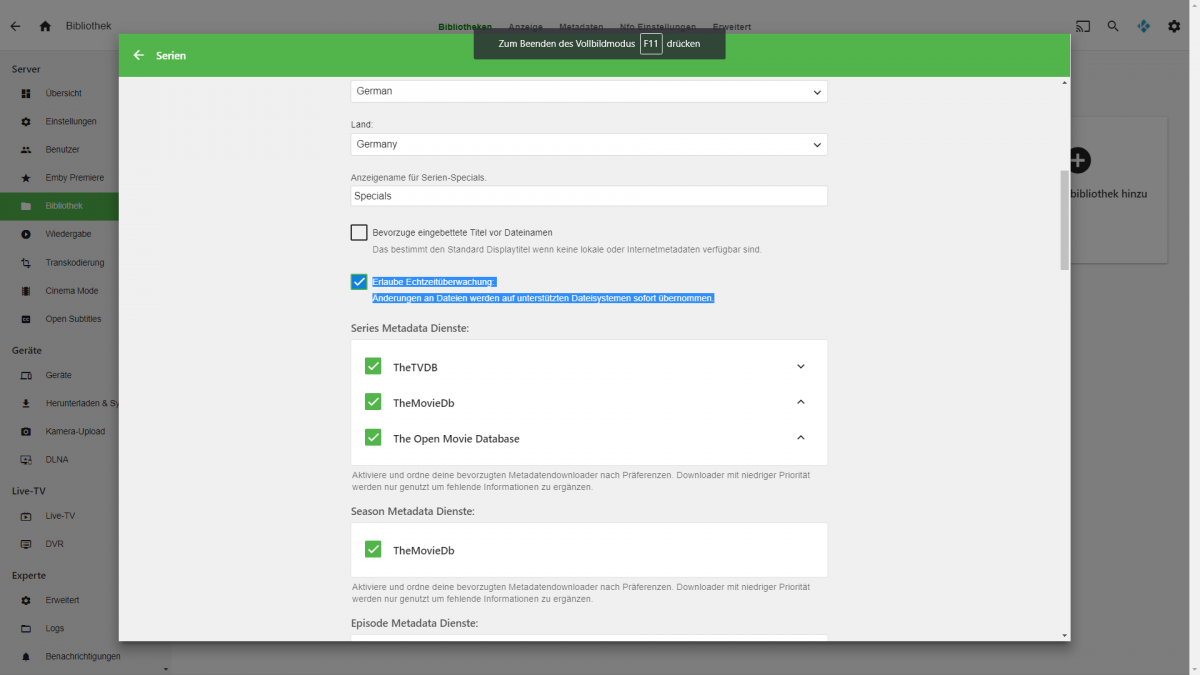1200x675 pixels.
Task: Open the Erweitert tab at top
Action: (731, 27)
